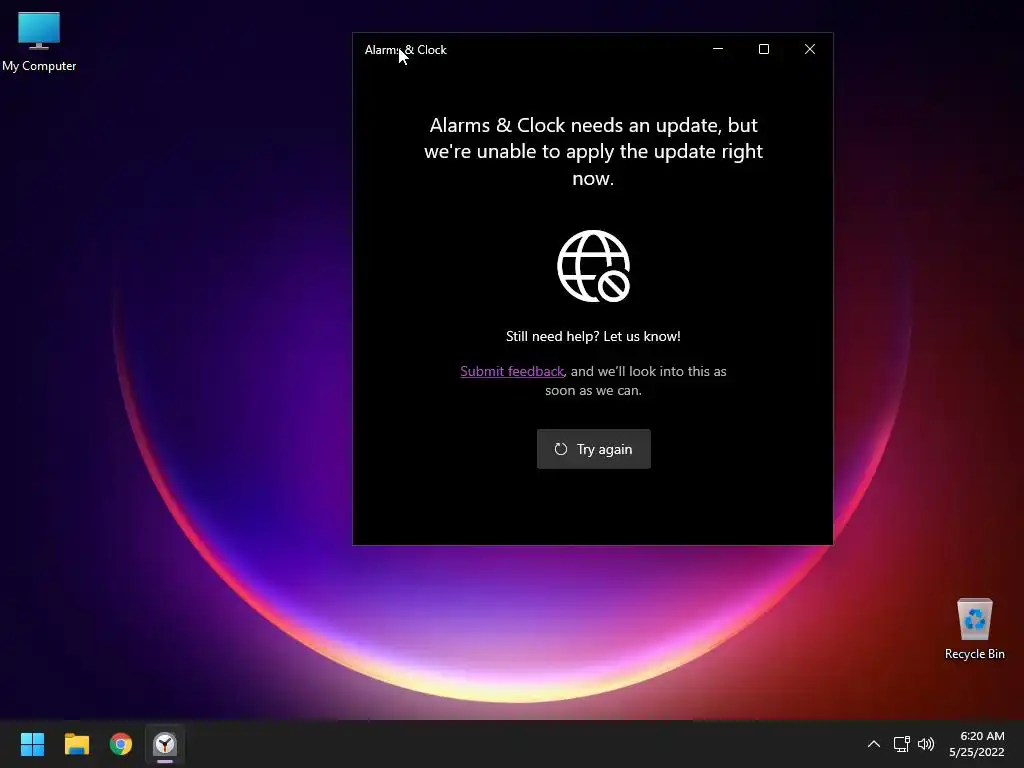1024x768 pixels.
Task: Click the 'needs an update' heading
Action: (x=593, y=152)
